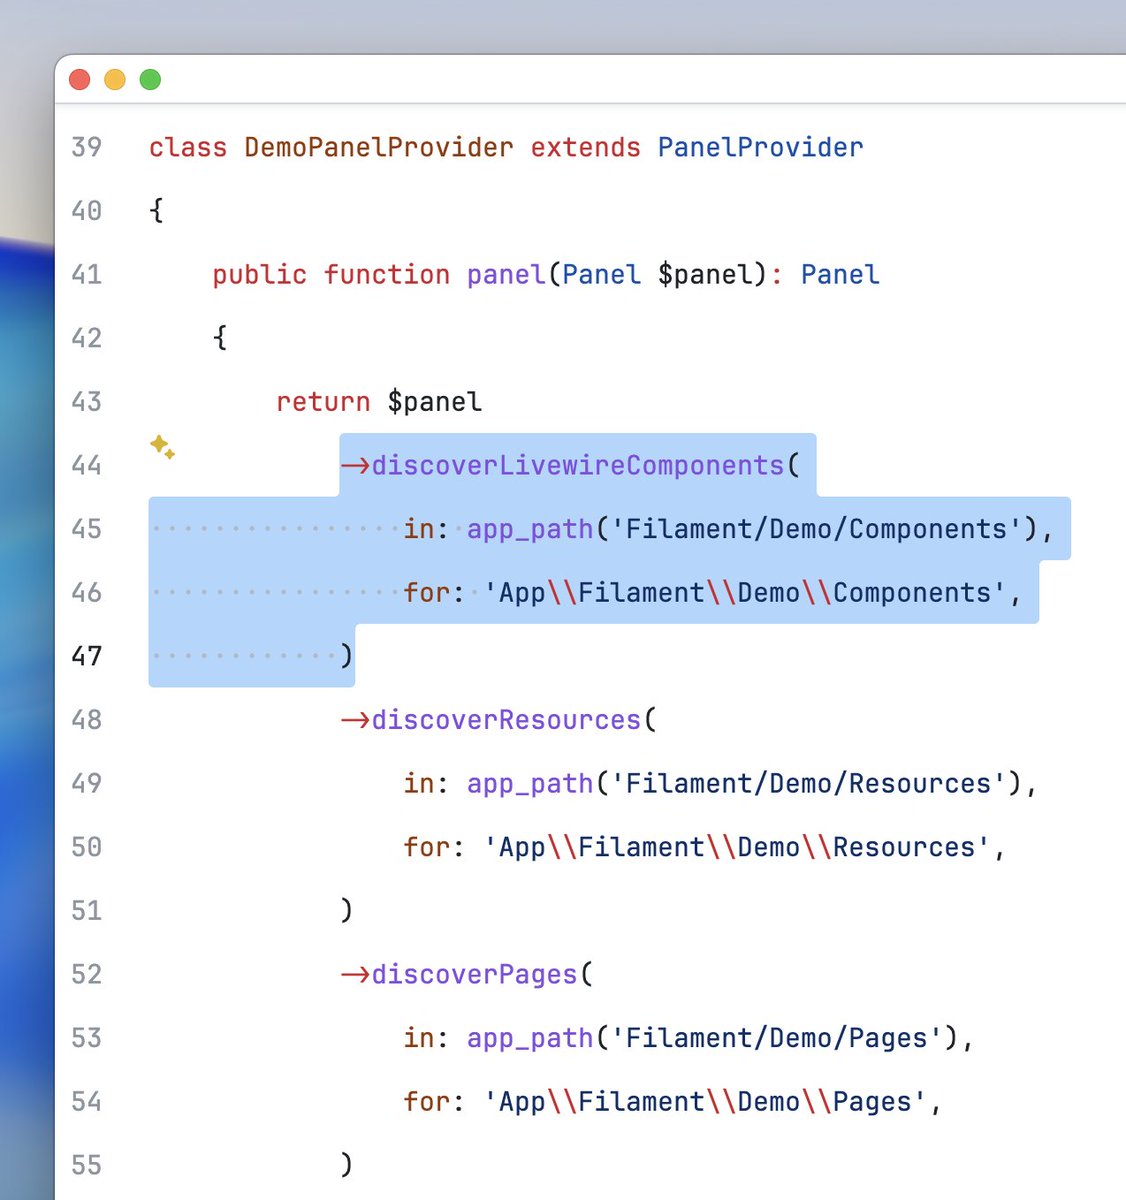
Task: Click the closing parenthesis on line 51
Action: (x=346, y=911)
